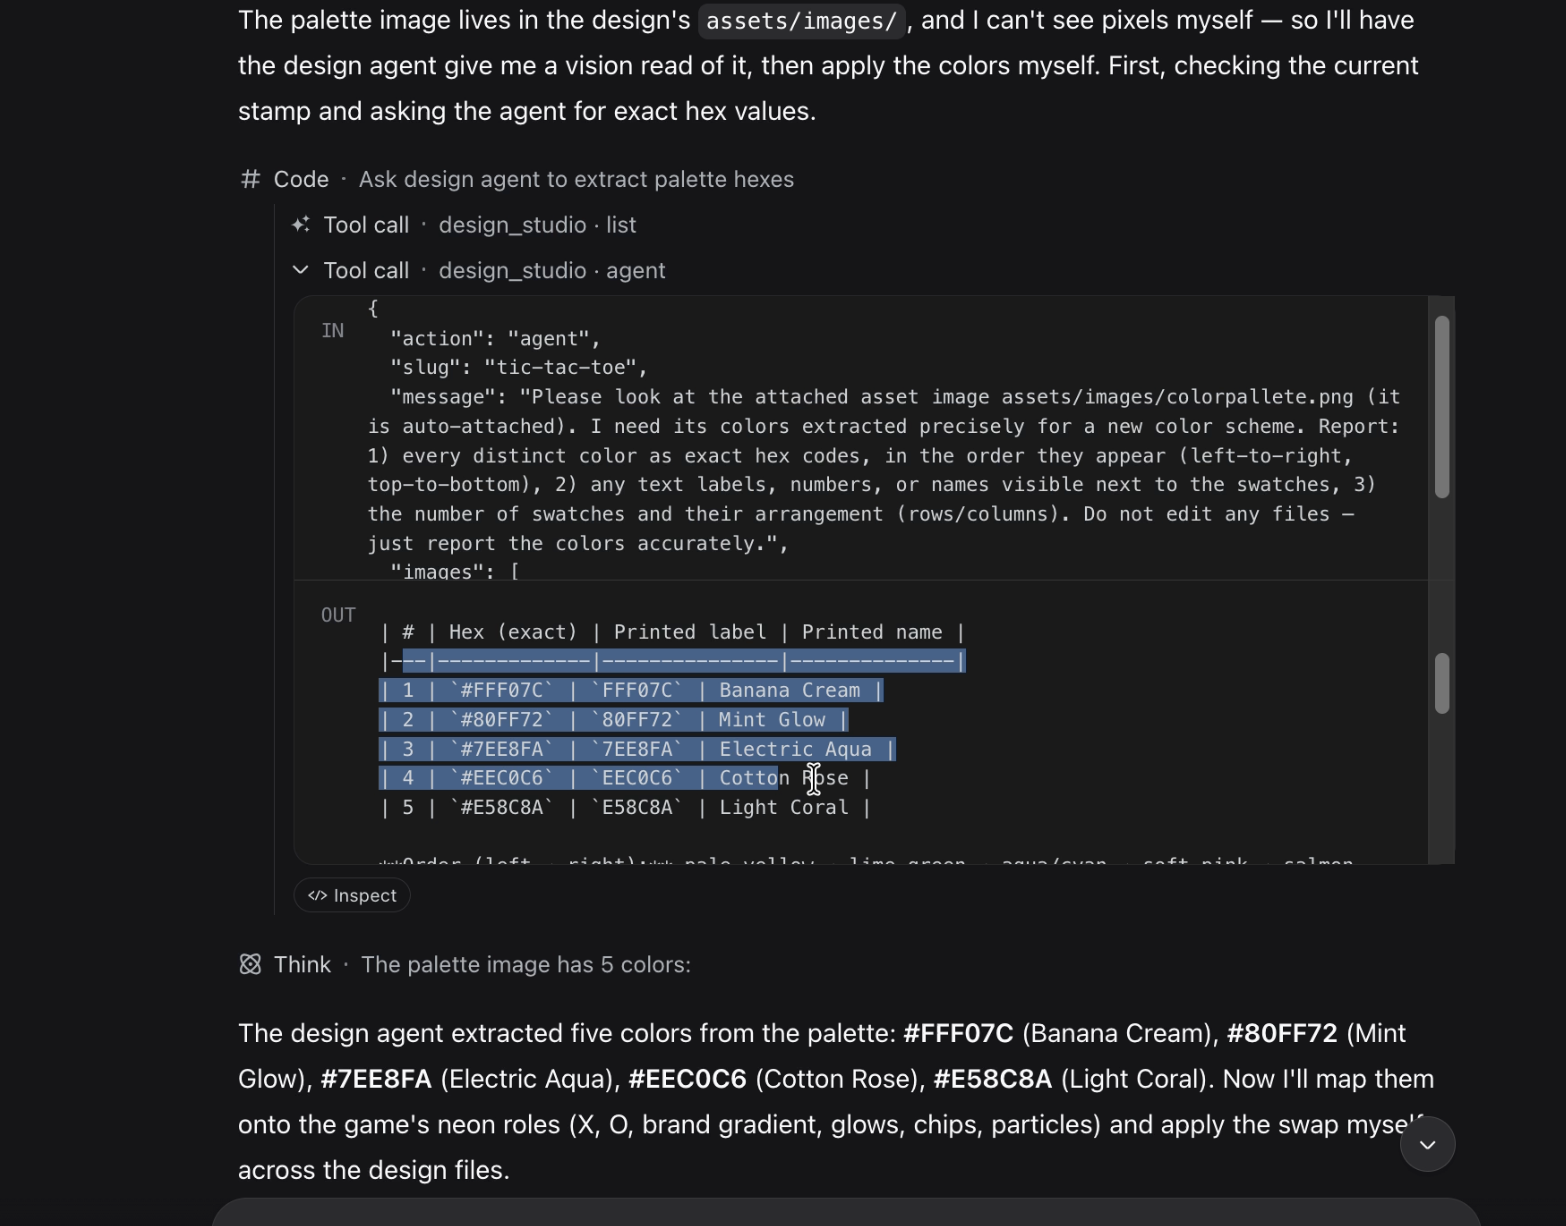Click the hash icon beside Code
The image size is (1566, 1226).
pos(250,179)
